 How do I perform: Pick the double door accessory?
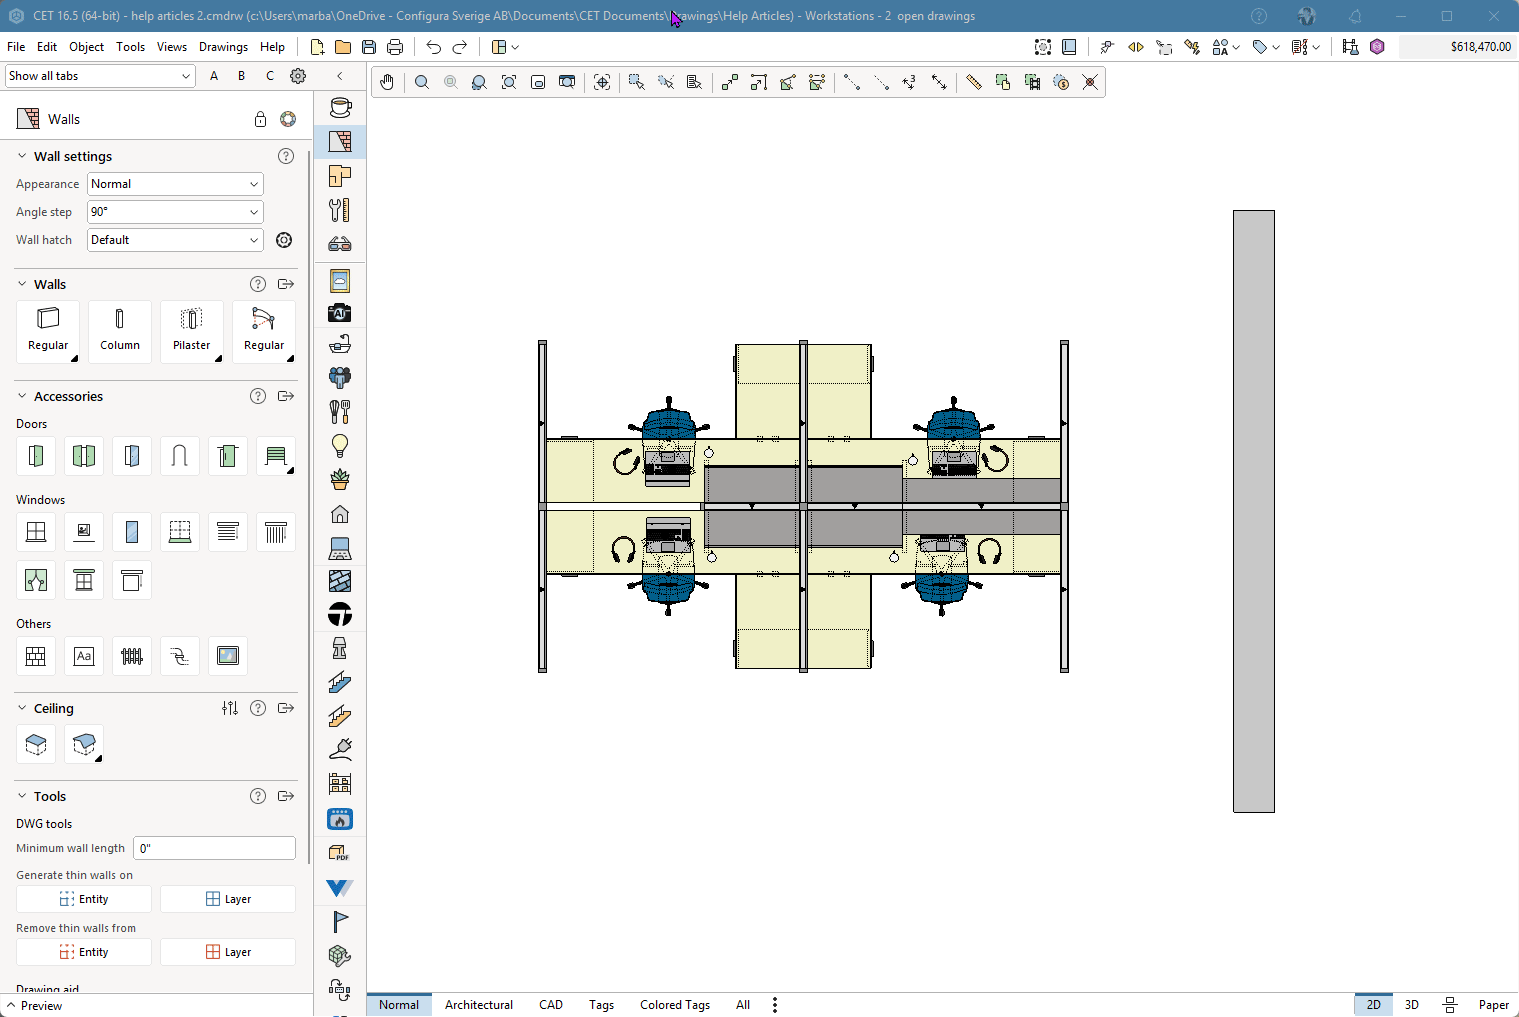pyautogui.click(x=84, y=456)
